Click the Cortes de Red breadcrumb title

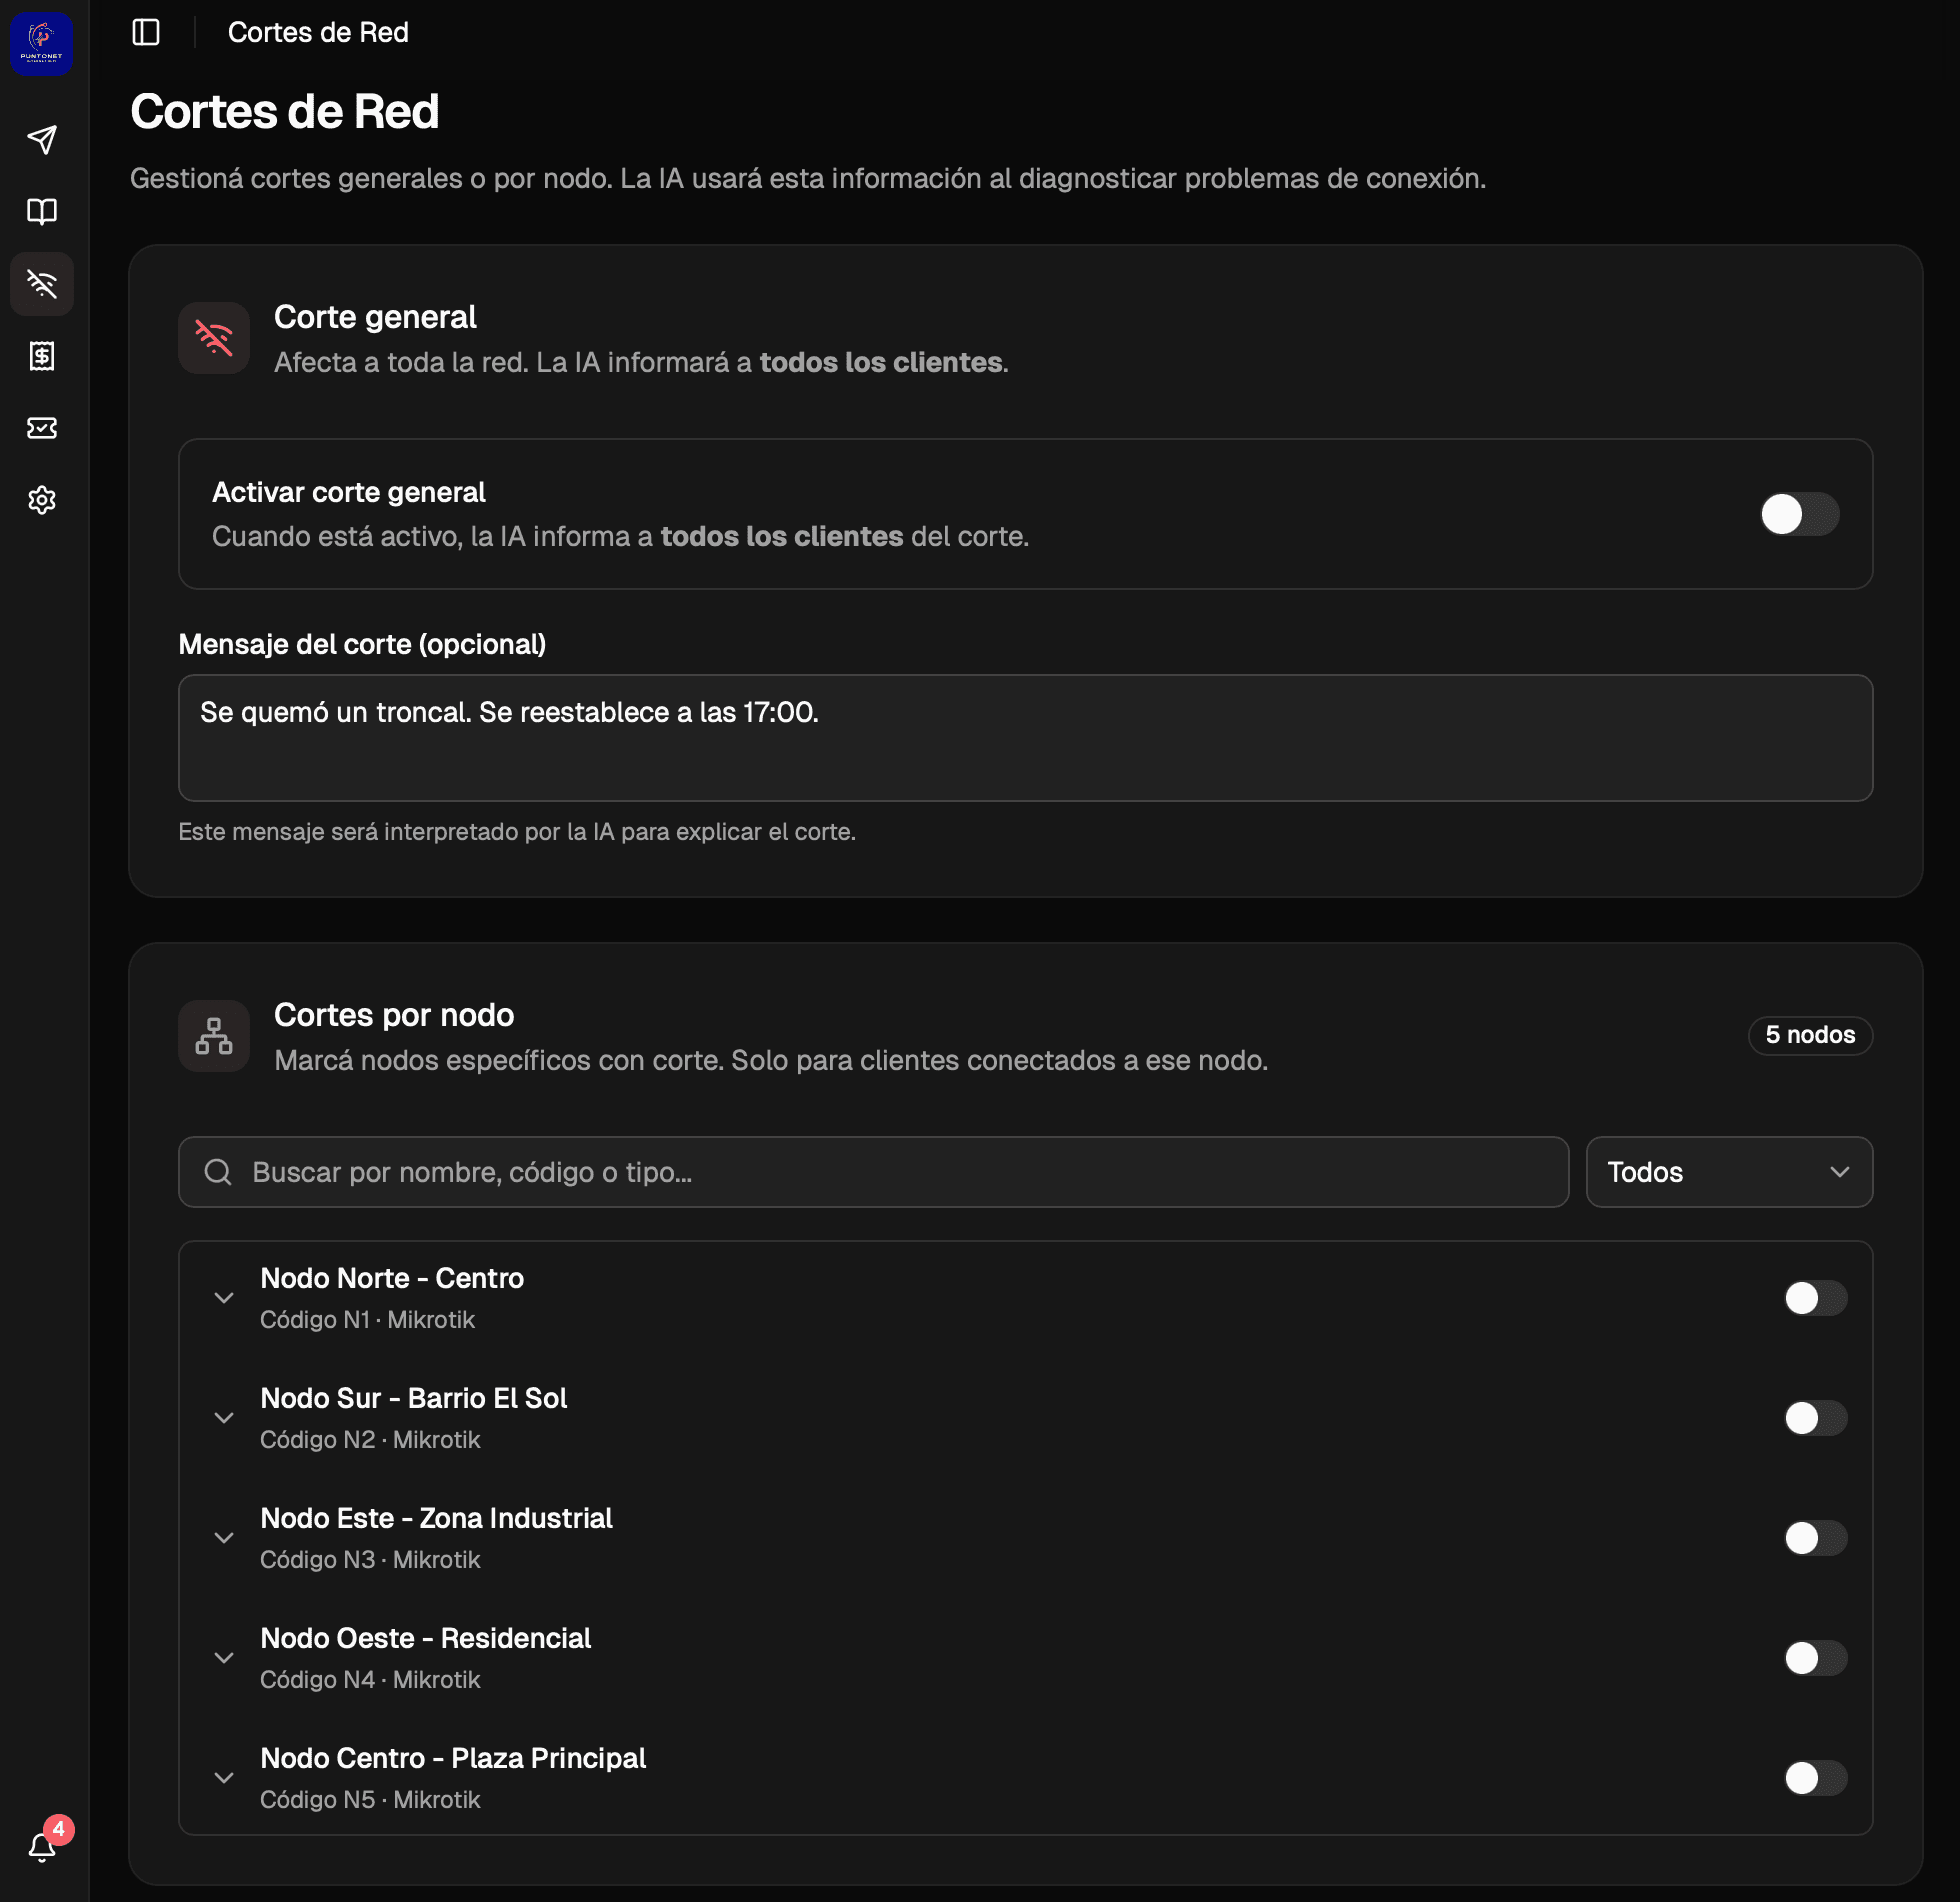(x=318, y=32)
